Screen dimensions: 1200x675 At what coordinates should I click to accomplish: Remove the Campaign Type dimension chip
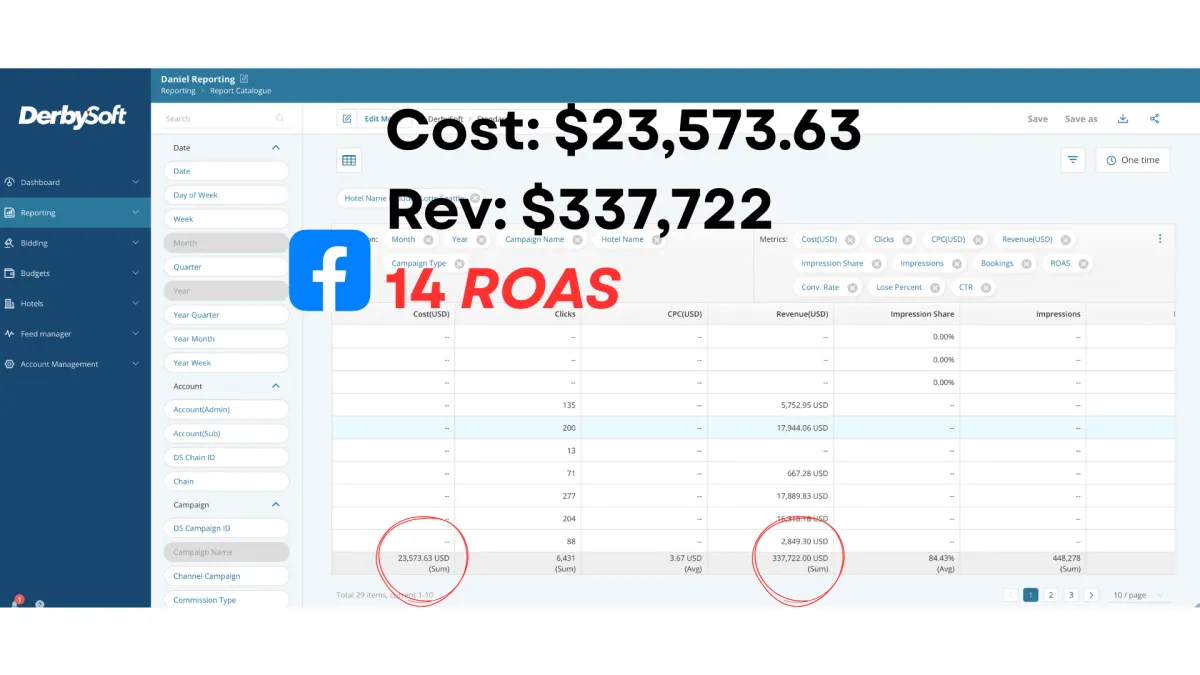click(x=459, y=264)
